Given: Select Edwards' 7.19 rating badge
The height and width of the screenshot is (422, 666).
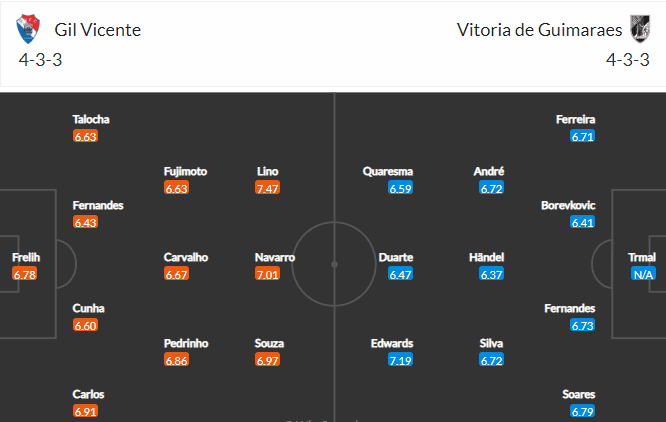Looking at the screenshot, I should pyautogui.click(x=400, y=360).
